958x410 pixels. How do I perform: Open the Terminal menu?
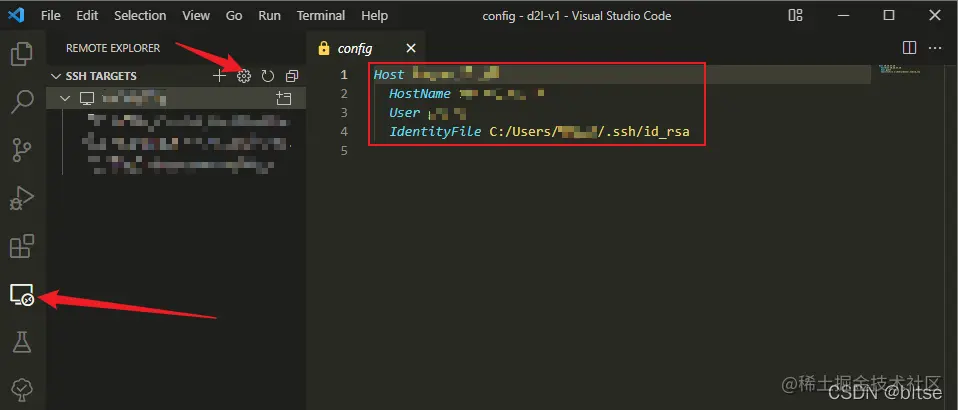321,15
